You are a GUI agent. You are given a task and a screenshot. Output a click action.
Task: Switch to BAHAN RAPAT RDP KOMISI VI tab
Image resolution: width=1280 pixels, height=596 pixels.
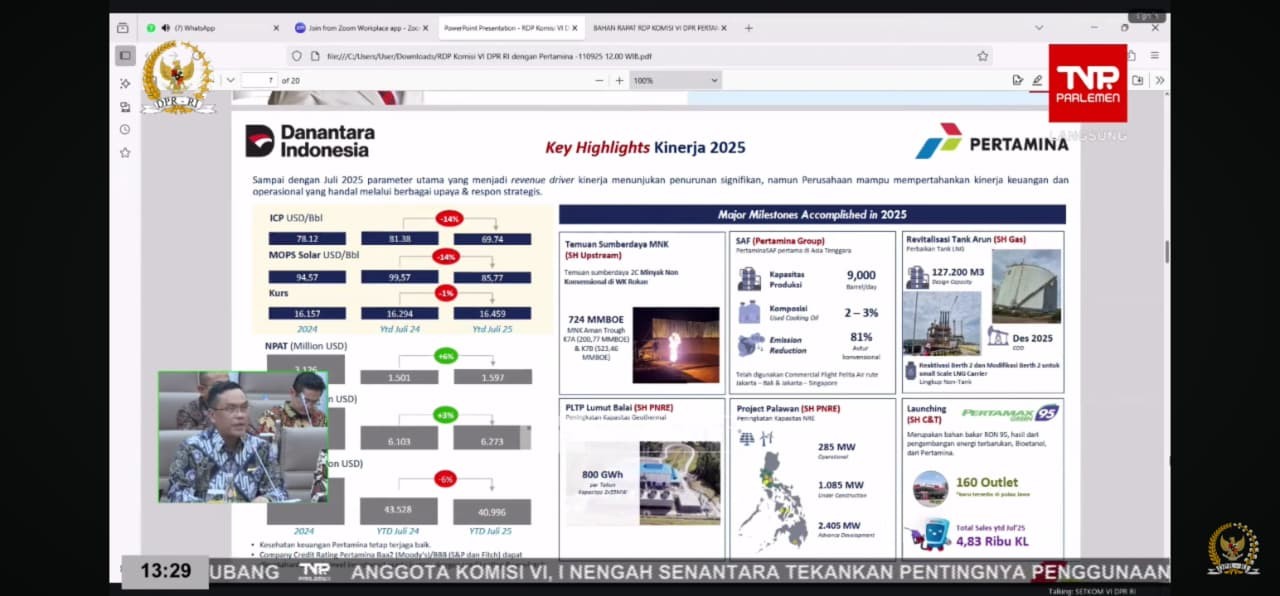click(x=655, y=28)
